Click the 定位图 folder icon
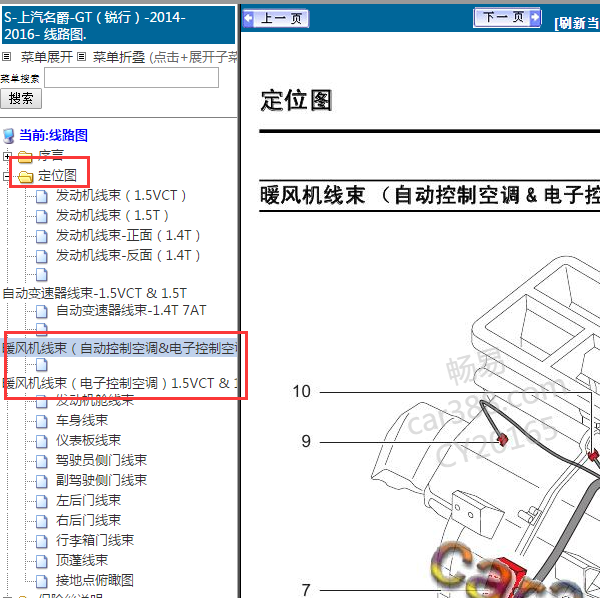The width and height of the screenshot is (600, 598). coord(26,176)
